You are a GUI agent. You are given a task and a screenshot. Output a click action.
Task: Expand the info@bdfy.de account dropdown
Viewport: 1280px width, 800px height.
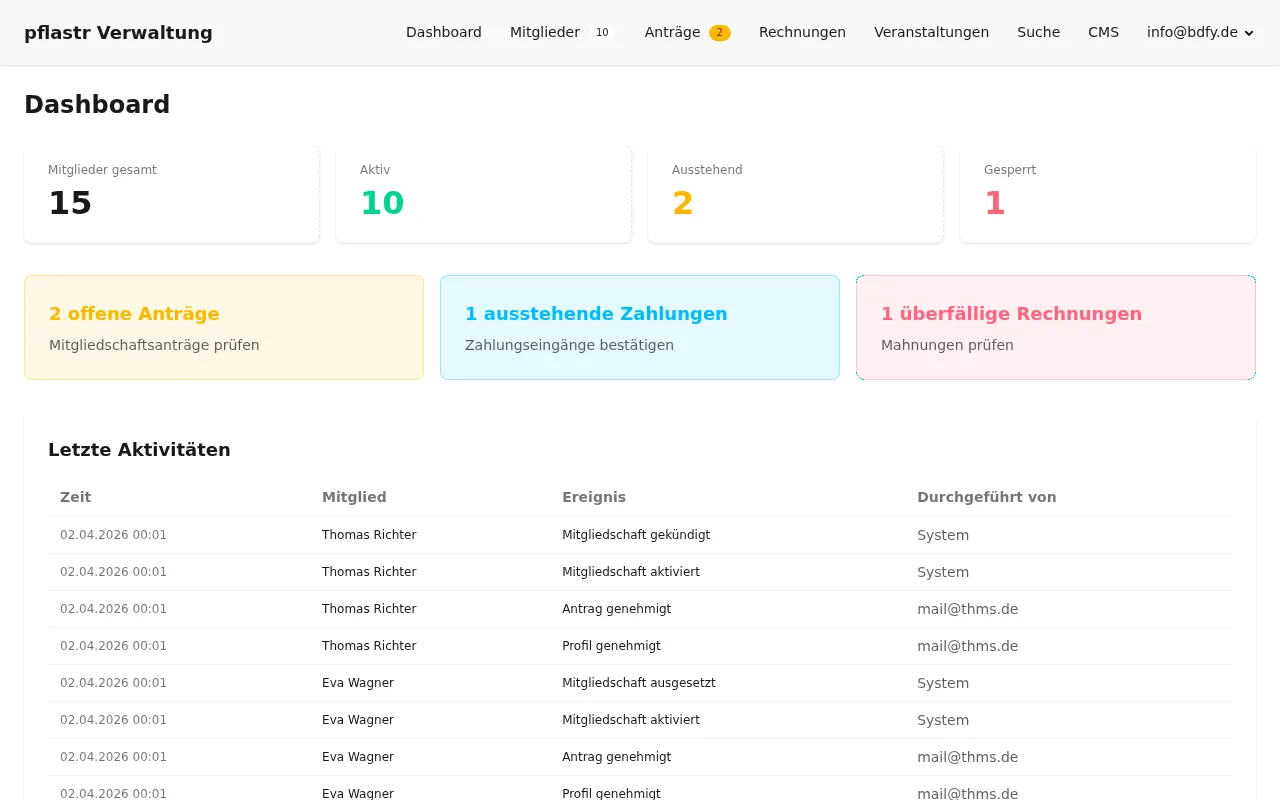(x=1199, y=32)
